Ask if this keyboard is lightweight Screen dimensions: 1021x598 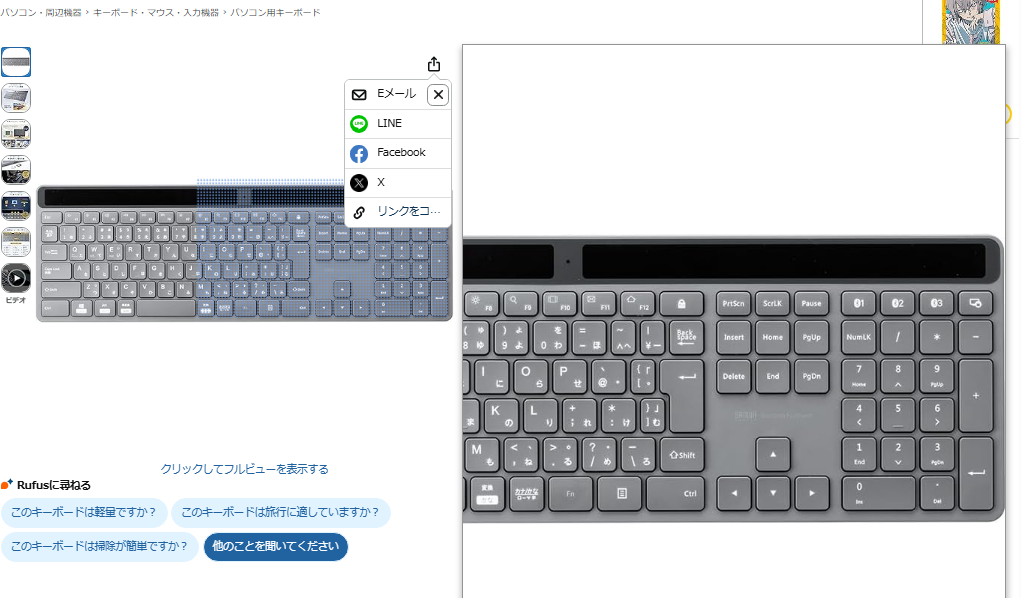(x=84, y=513)
